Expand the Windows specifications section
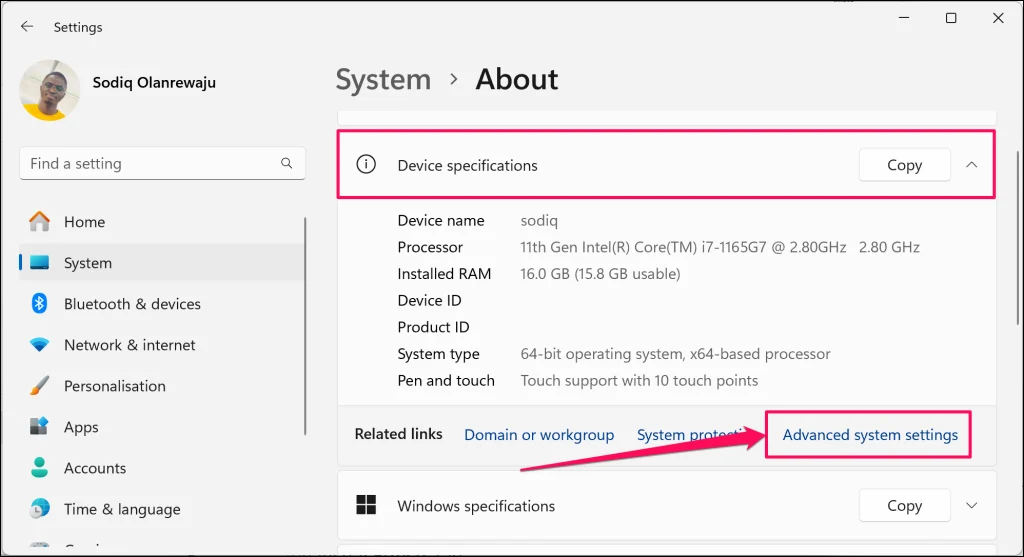This screenshot has height=557, width=1024. (x=972, y=506)
